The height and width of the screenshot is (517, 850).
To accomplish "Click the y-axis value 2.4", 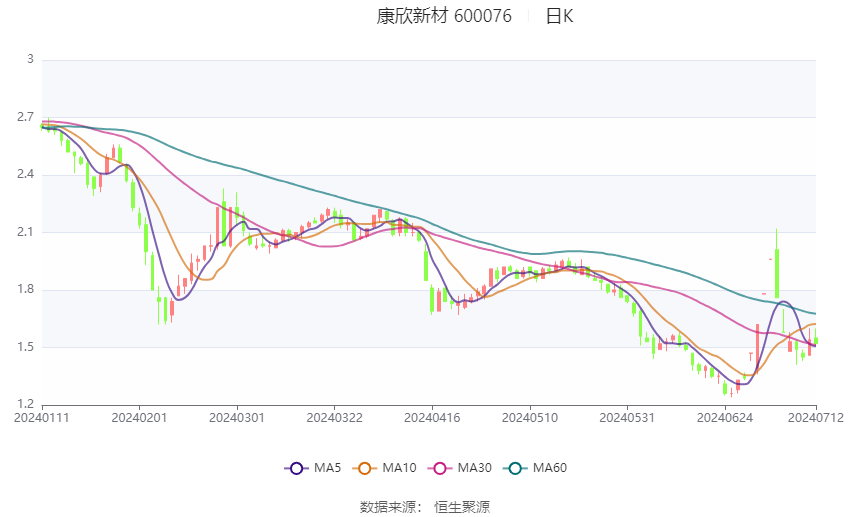I will (25, 174).
